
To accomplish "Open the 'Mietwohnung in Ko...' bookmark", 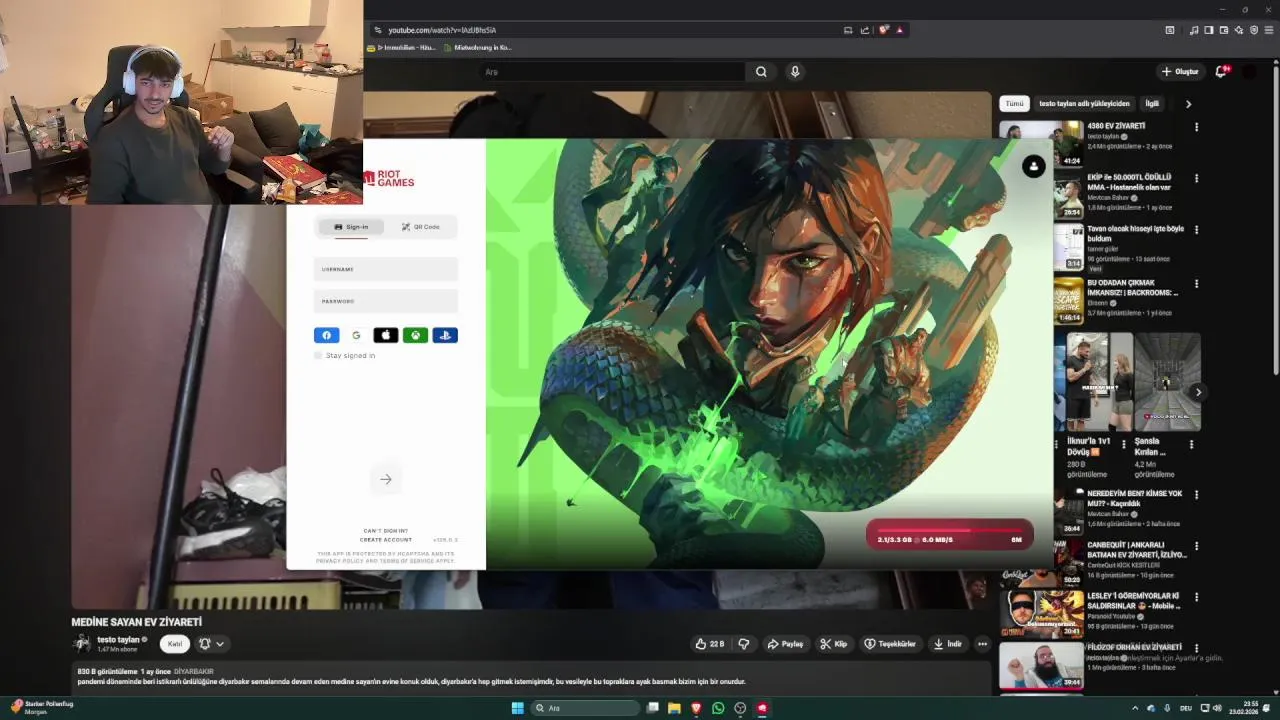I will 477,47.
